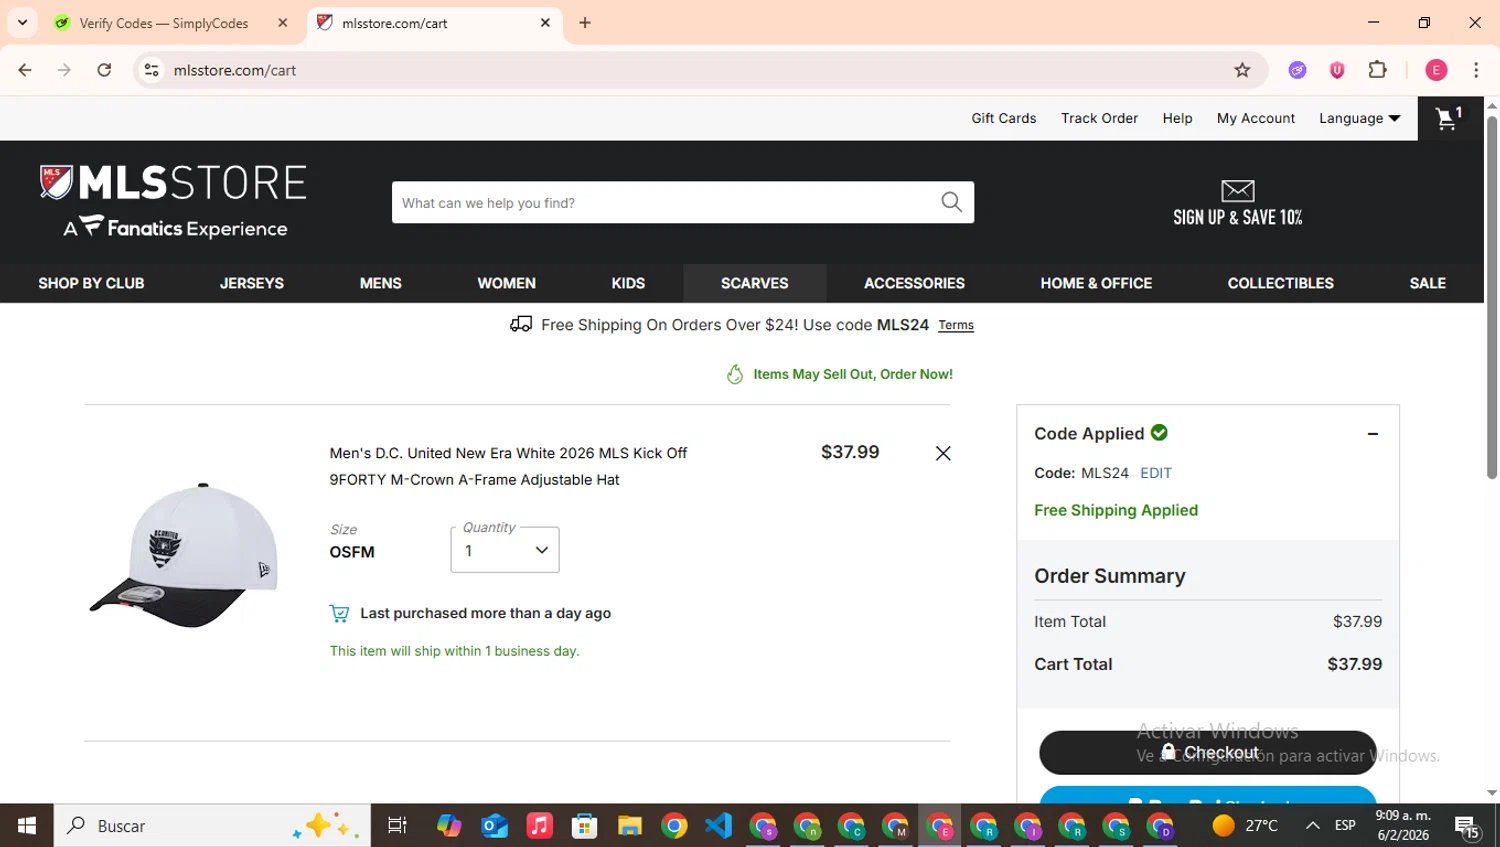Open the COLLECTIBLES menu

click(x=1281, y=283)
